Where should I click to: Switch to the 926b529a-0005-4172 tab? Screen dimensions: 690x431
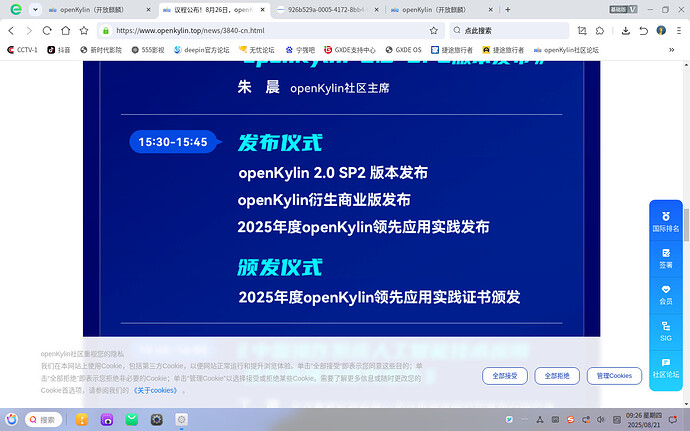[x=328, y=9]
